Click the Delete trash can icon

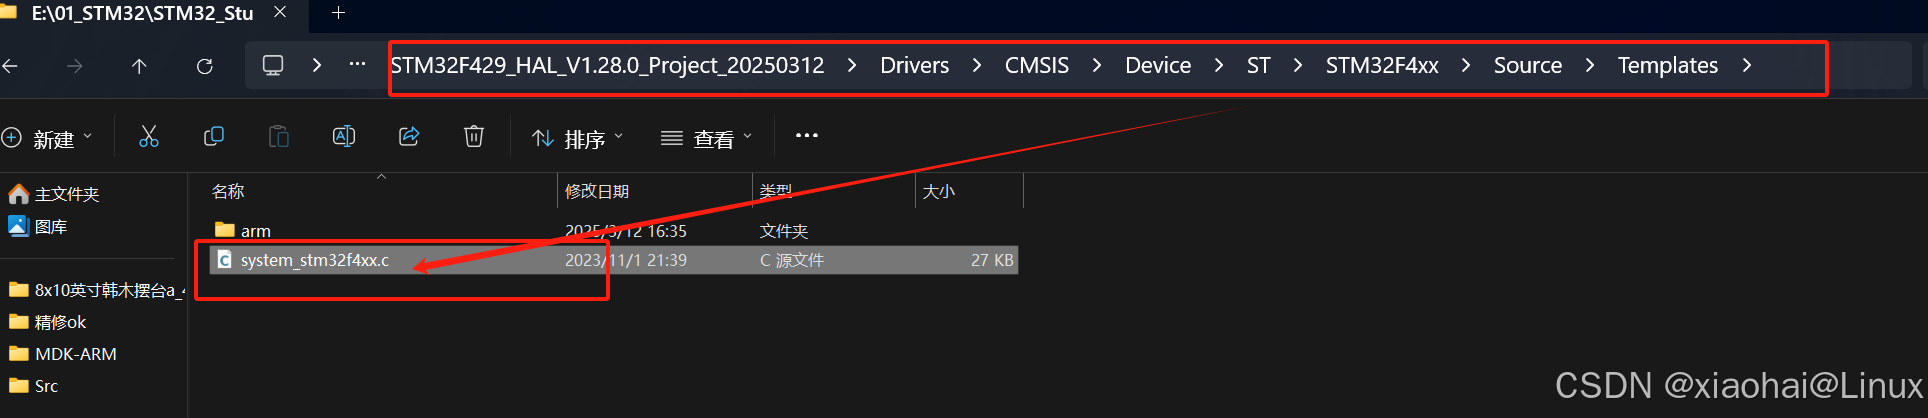pyautogui.click(x=474, y=137)
